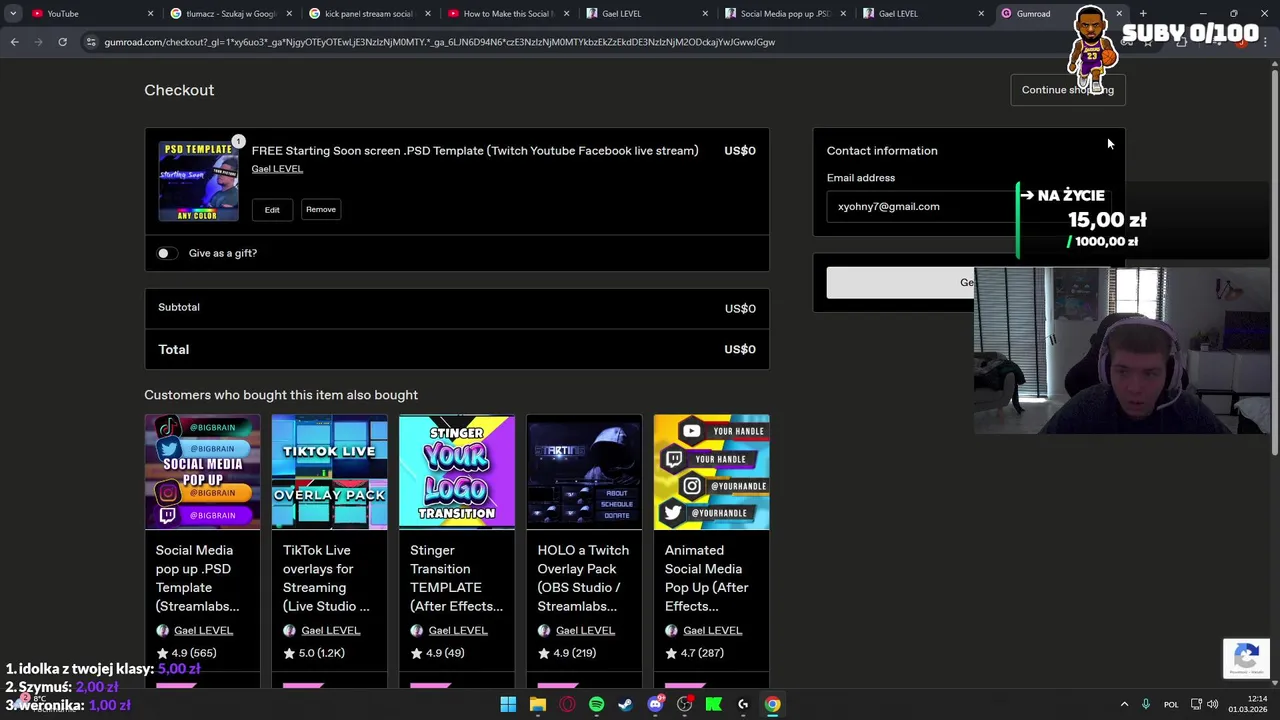This screenshot has width=1280, height=720.
Task: Open OBS Studio from taskbar
Action: pyautogui.click(x=684, y=705)
